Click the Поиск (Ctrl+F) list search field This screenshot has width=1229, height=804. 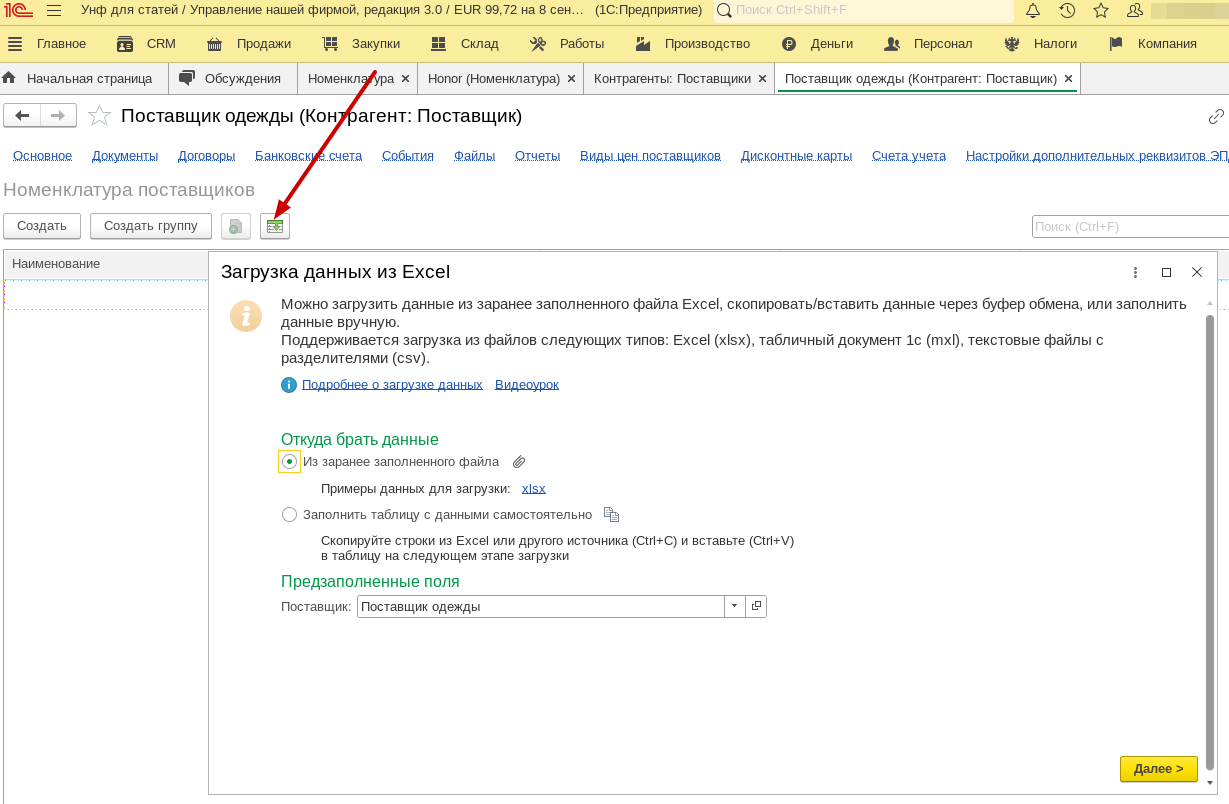(x=1130, y=227)
